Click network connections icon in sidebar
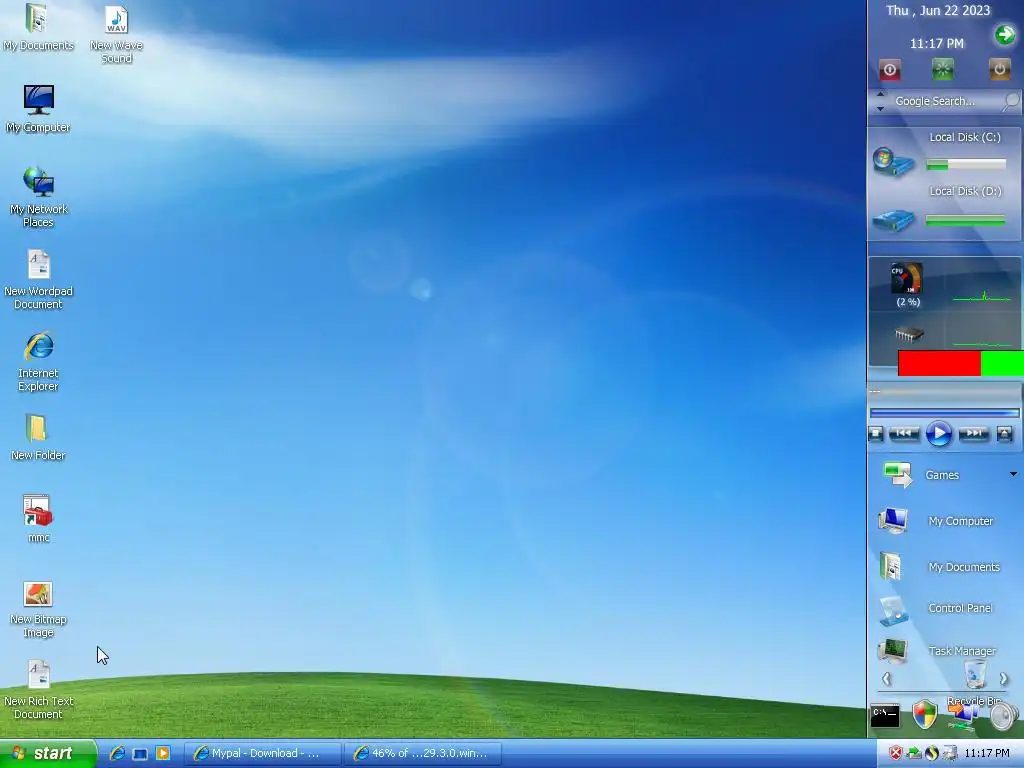Image resolution: width=1024 pixels, height=768 pixels. point(963,716)
